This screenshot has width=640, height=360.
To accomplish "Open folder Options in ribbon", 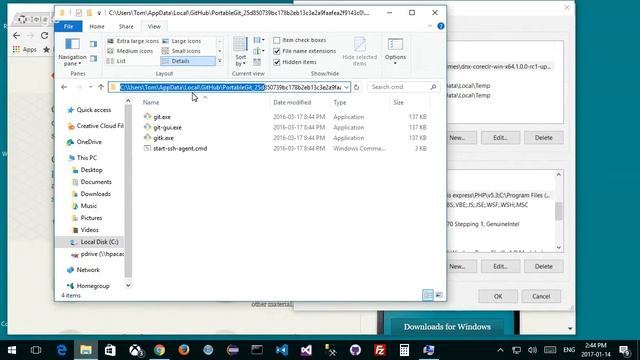I will point(395,51).
